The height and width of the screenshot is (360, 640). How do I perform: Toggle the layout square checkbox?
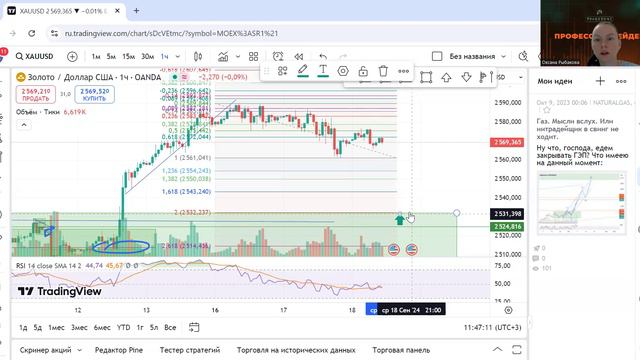[x=437, y=56]
